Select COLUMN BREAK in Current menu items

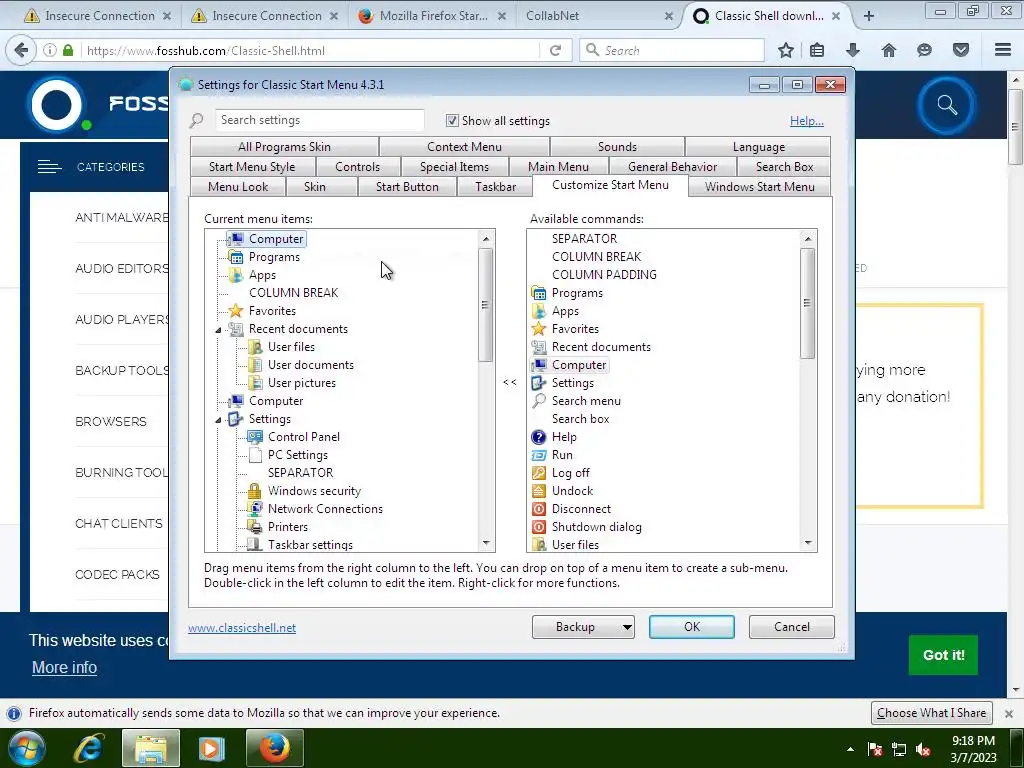[x=293, y=293]
